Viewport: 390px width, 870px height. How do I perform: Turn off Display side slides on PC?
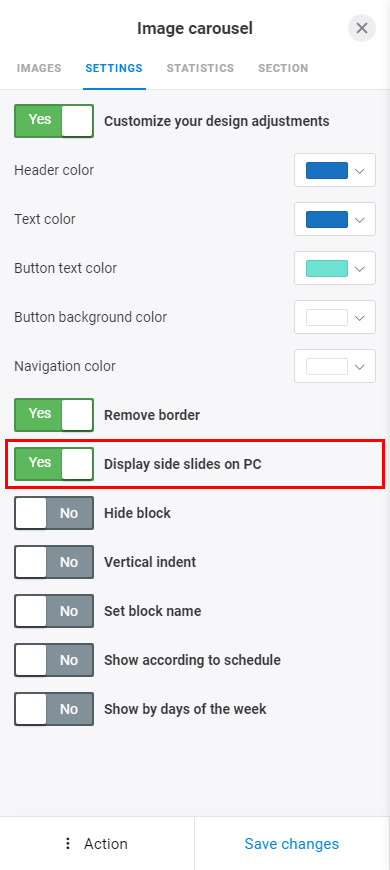pyautogui.click(x=54, y=464)
